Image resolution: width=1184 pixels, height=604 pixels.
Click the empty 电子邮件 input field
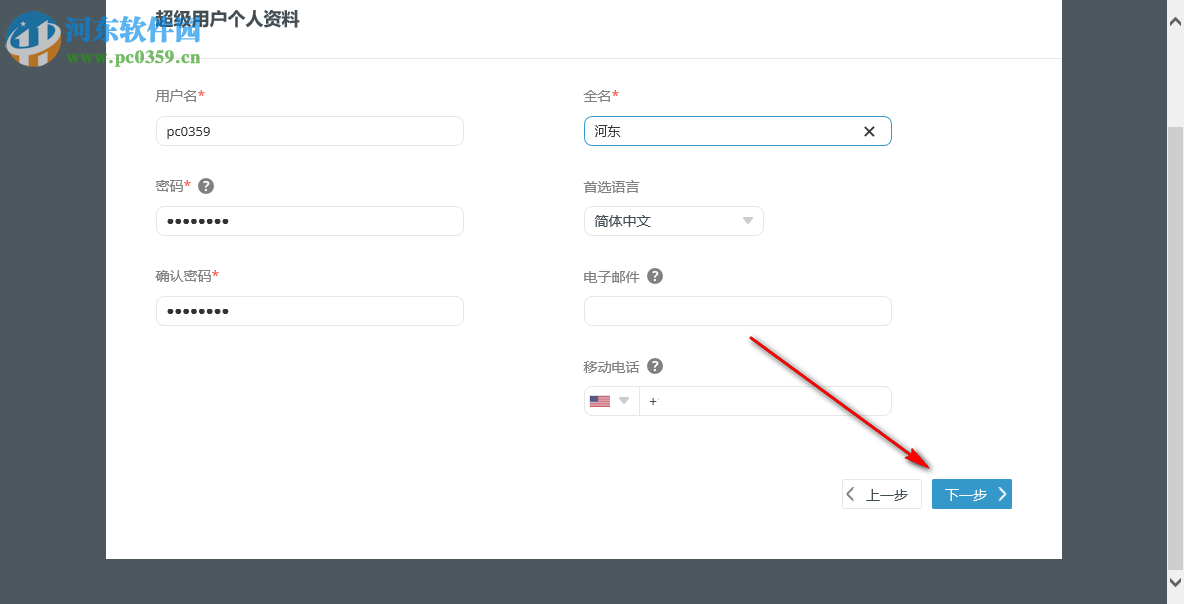[737, 310]
